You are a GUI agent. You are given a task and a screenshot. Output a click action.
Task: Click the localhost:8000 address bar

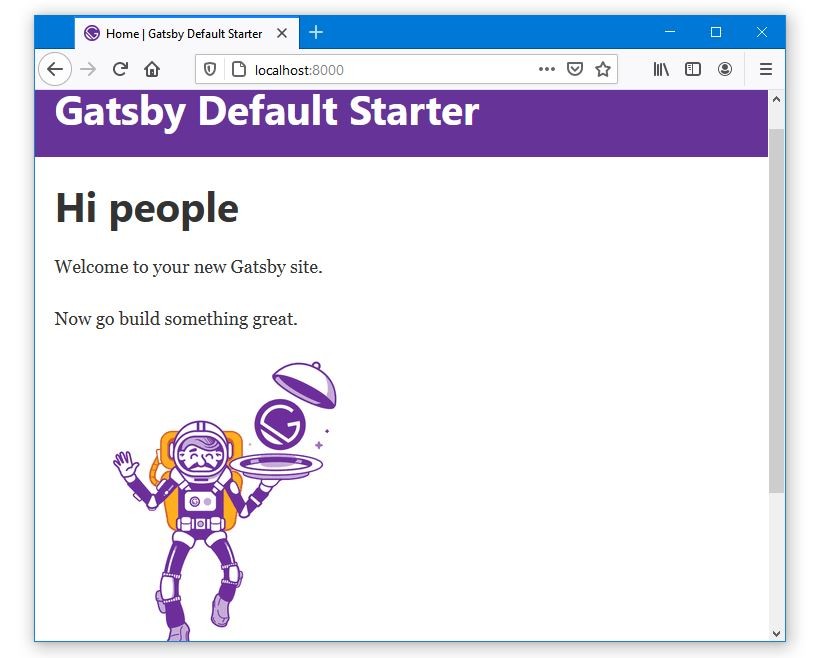click(x=406, y=69)
